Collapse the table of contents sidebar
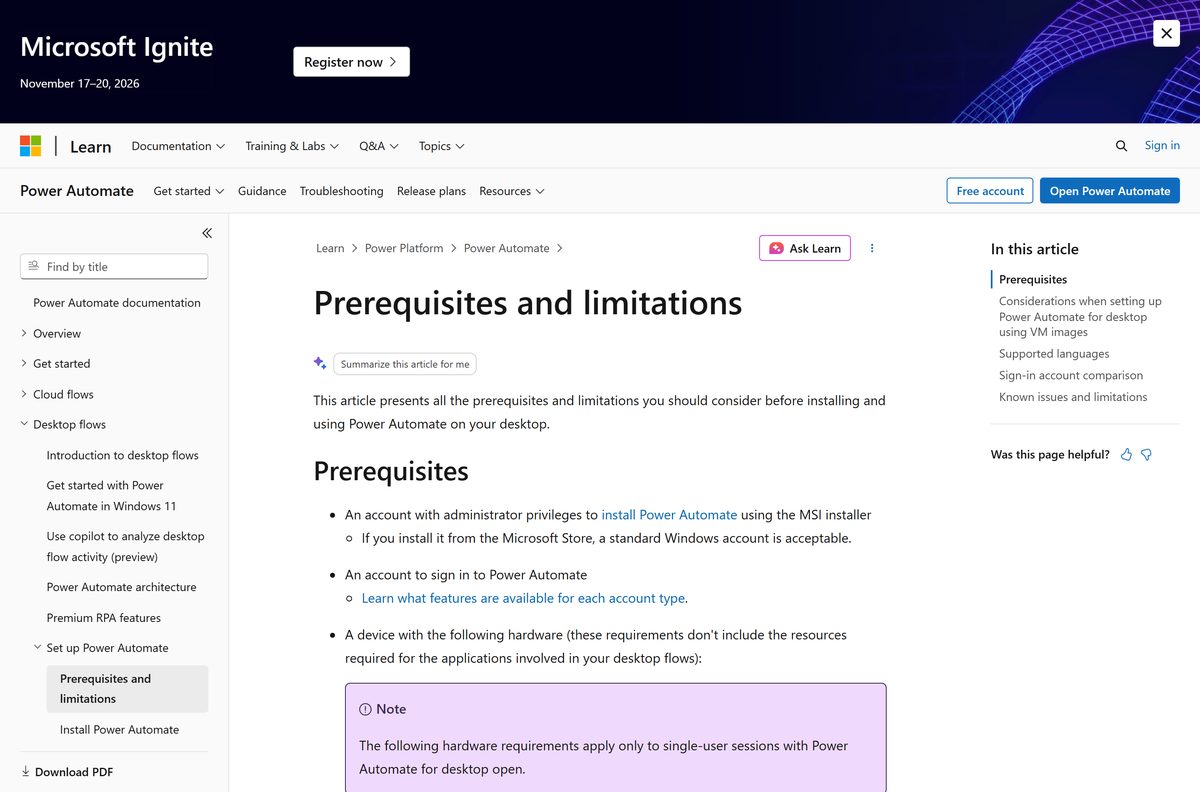 [x=207, y=233]
